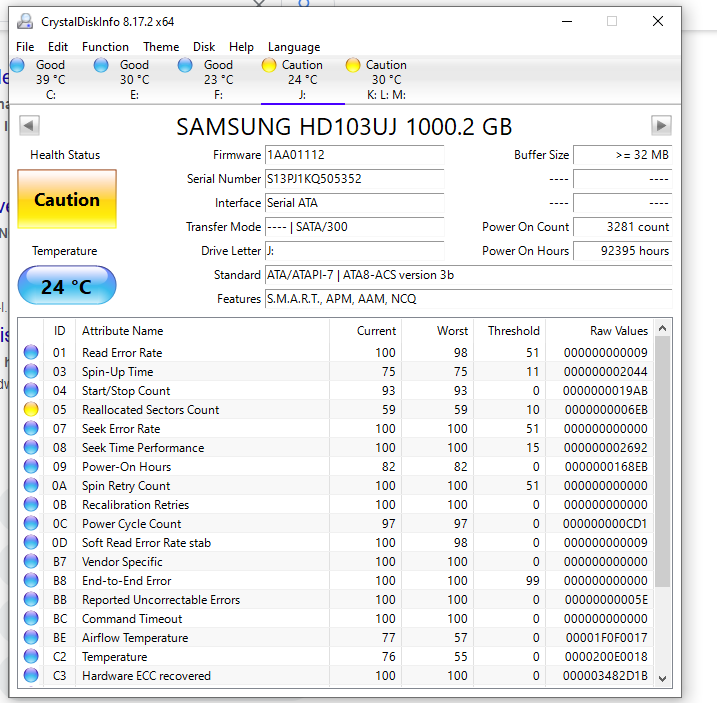Image resolution: width=717 pixels, height=703 pixels.
Task: Open the File menu
Action: (25, 47)
